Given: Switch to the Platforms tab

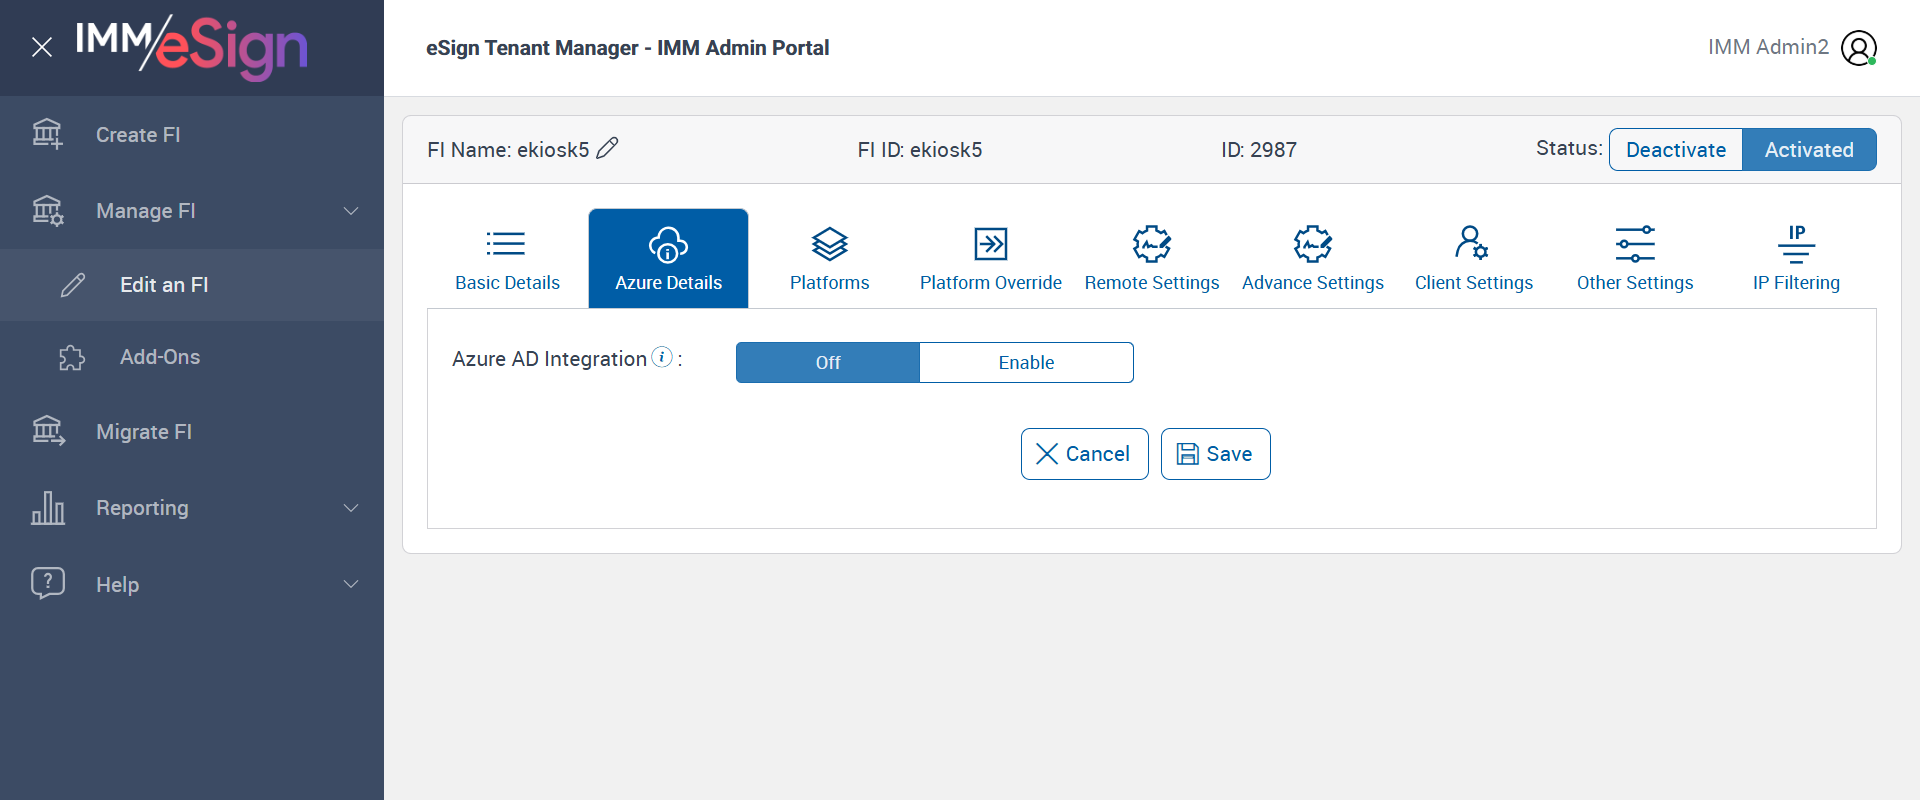Looking at the screenshot, I should [829, 258].
